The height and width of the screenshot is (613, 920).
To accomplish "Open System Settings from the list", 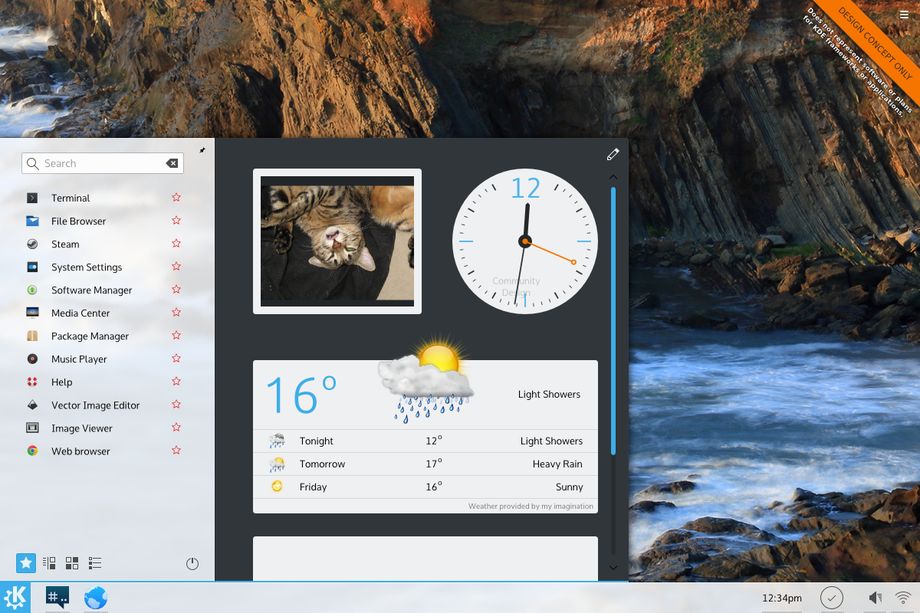I will tap(86, 267).
